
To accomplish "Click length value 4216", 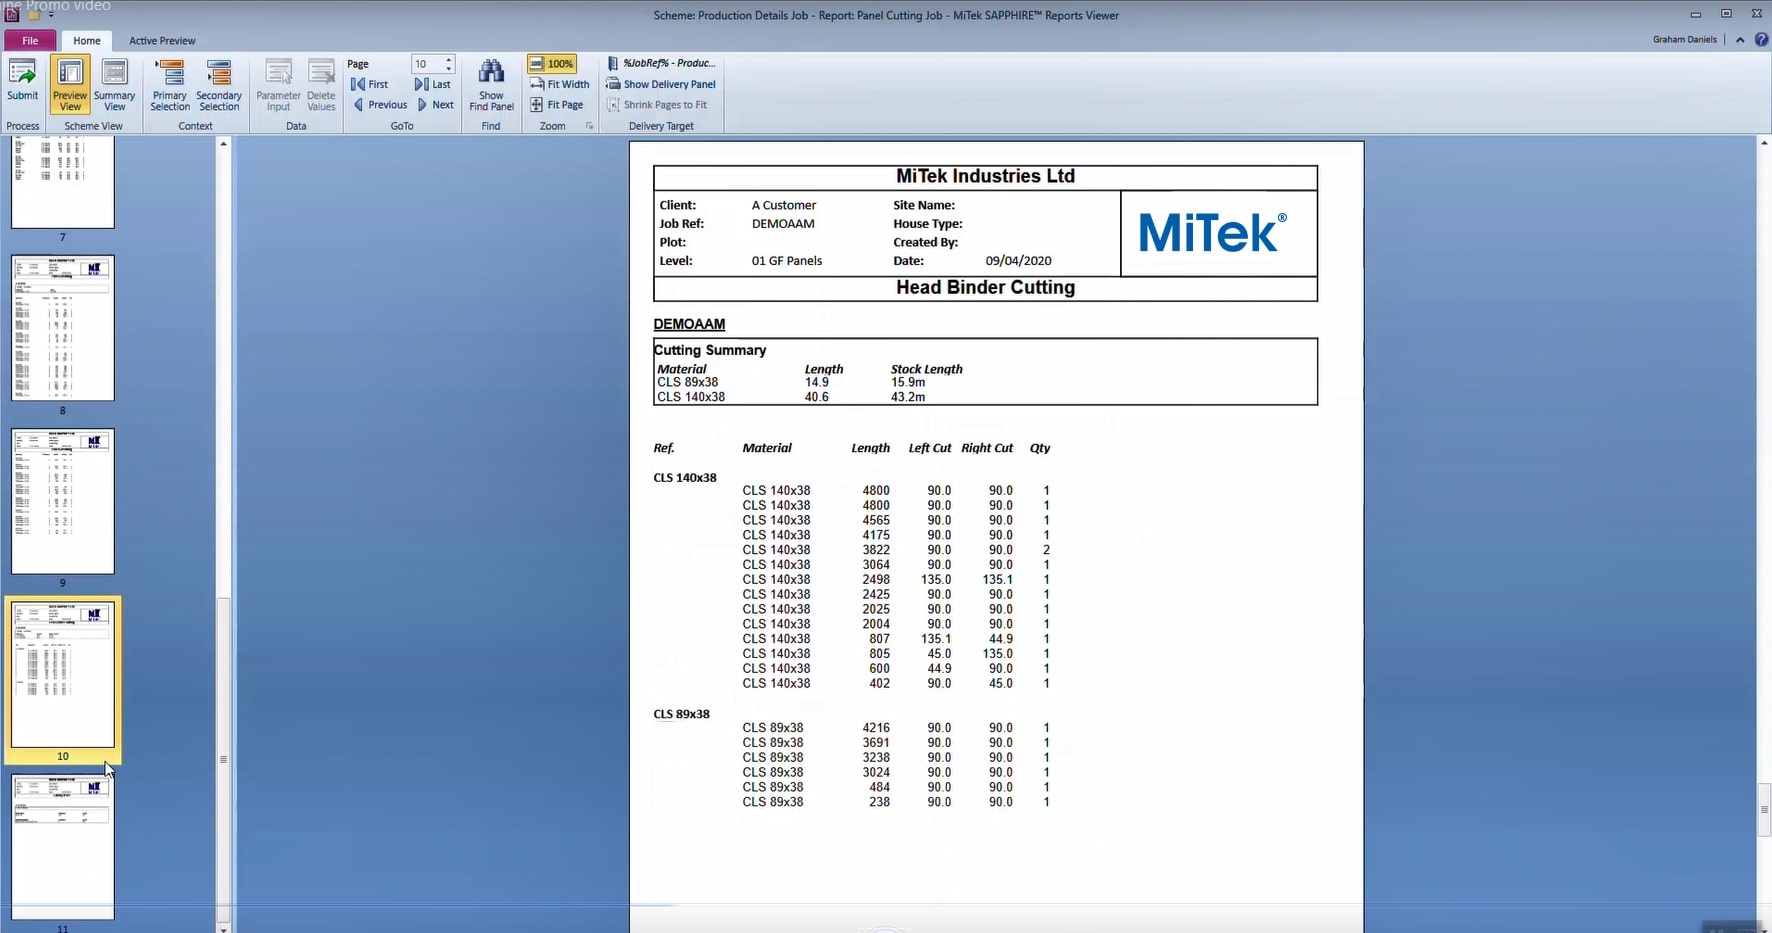I will click(876, 728).
